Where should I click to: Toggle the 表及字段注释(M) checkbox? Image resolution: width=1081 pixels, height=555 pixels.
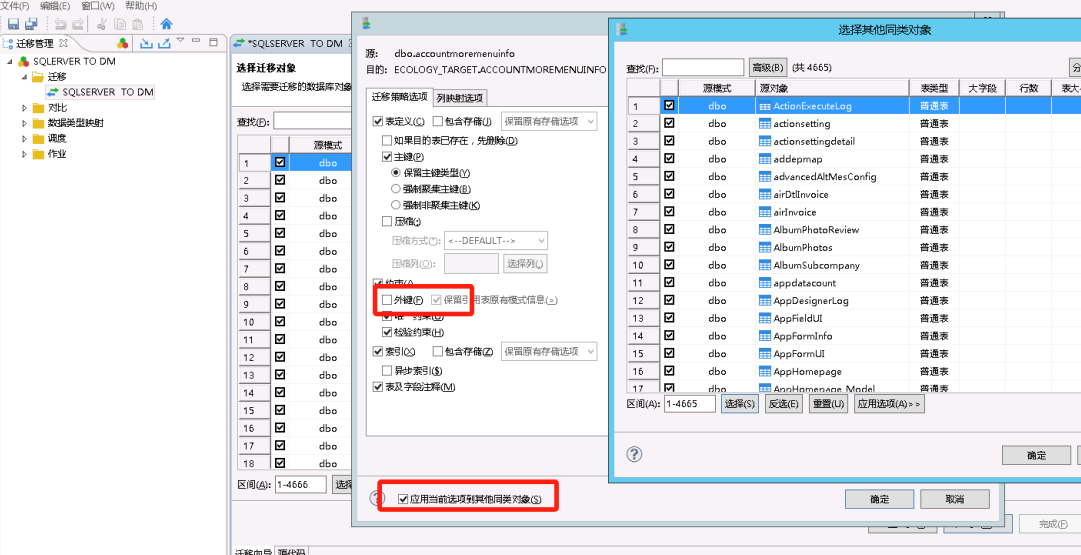pyautogui.click(x=377, y=387)
